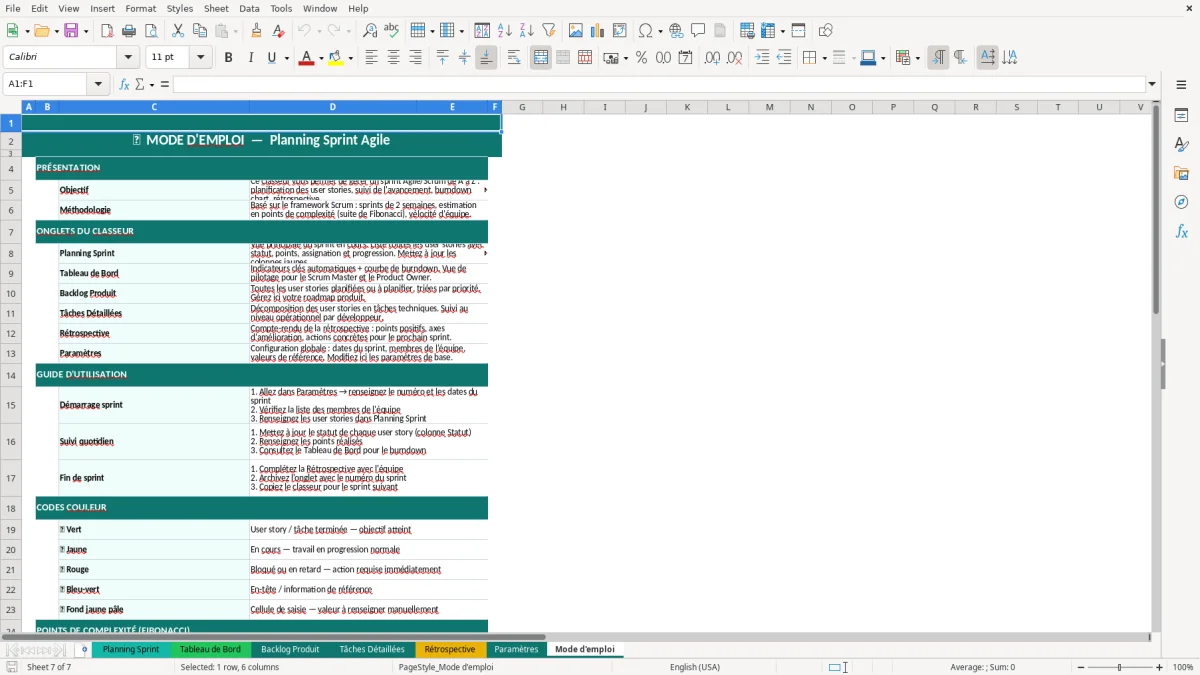The width and height of the screenshot is (1200, 675).
Task: Open the font name dropdown
Action: point(128,58)
